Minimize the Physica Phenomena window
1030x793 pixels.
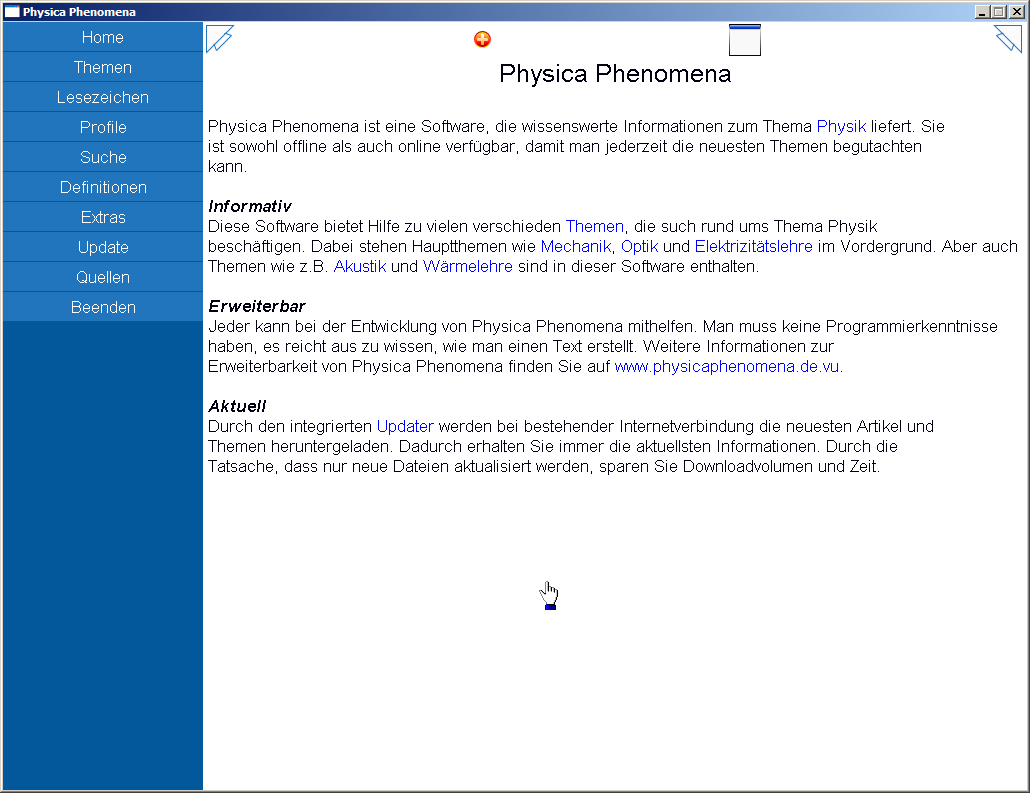coord(982,12)
